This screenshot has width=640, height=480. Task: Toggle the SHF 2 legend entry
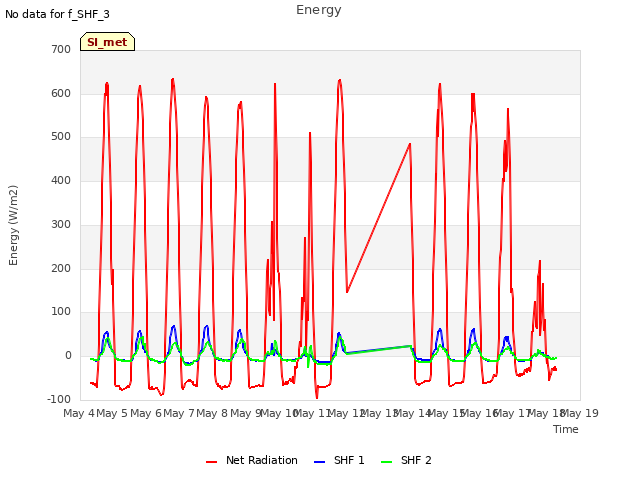406,460
